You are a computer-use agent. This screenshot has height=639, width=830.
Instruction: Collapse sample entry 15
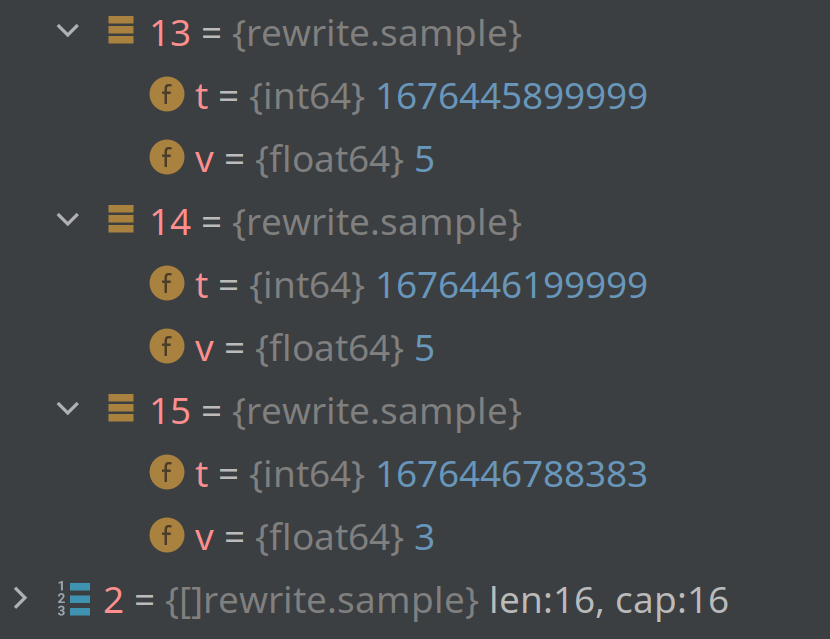point(67,408)
